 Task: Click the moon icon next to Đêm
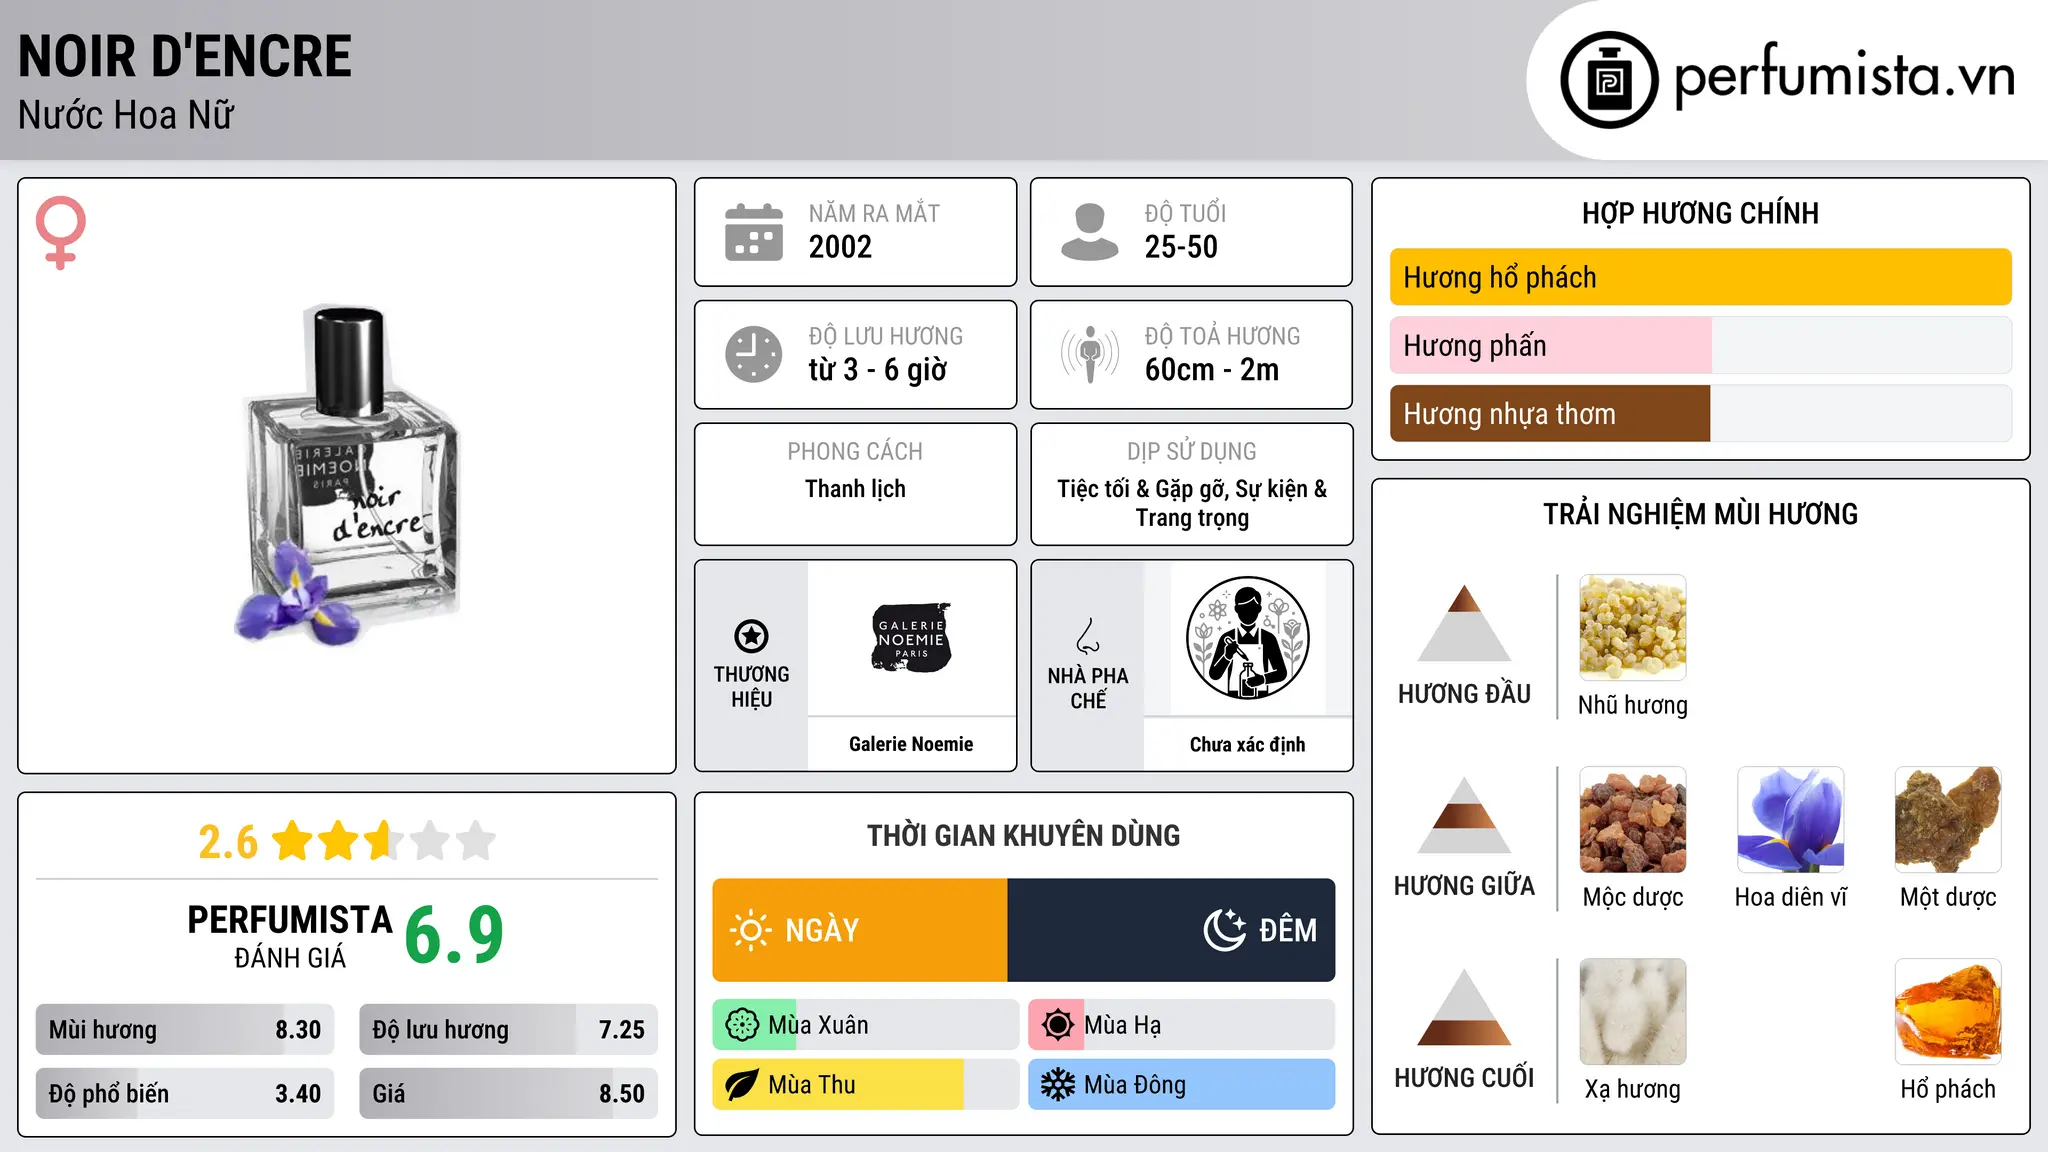tap(1225, 930)
